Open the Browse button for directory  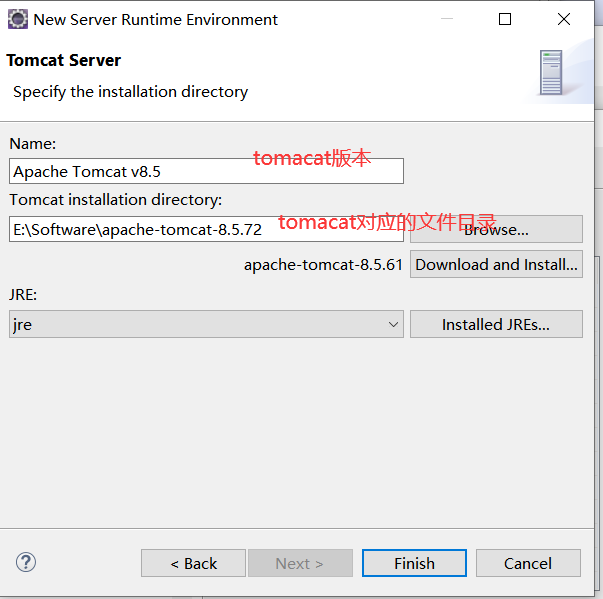[x=496, y=229]
